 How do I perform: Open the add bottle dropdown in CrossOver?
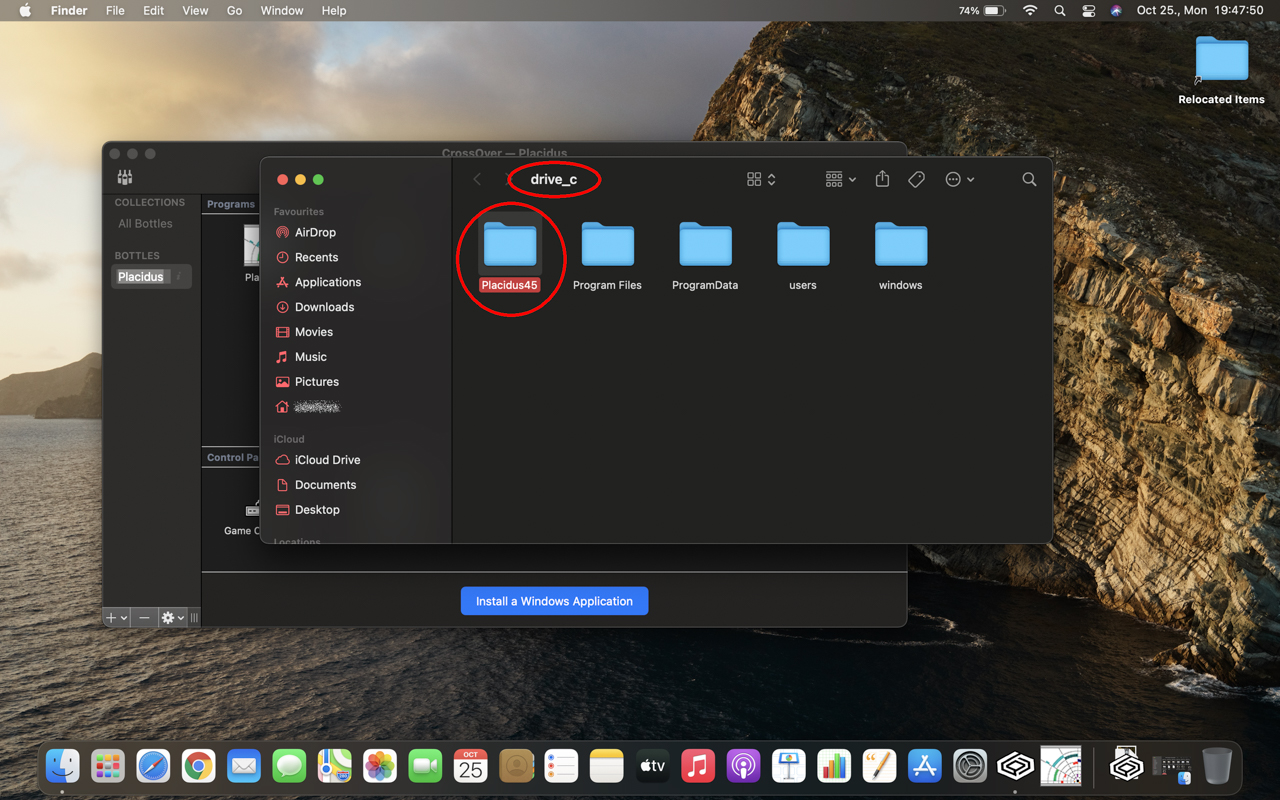tap(117, 618)
